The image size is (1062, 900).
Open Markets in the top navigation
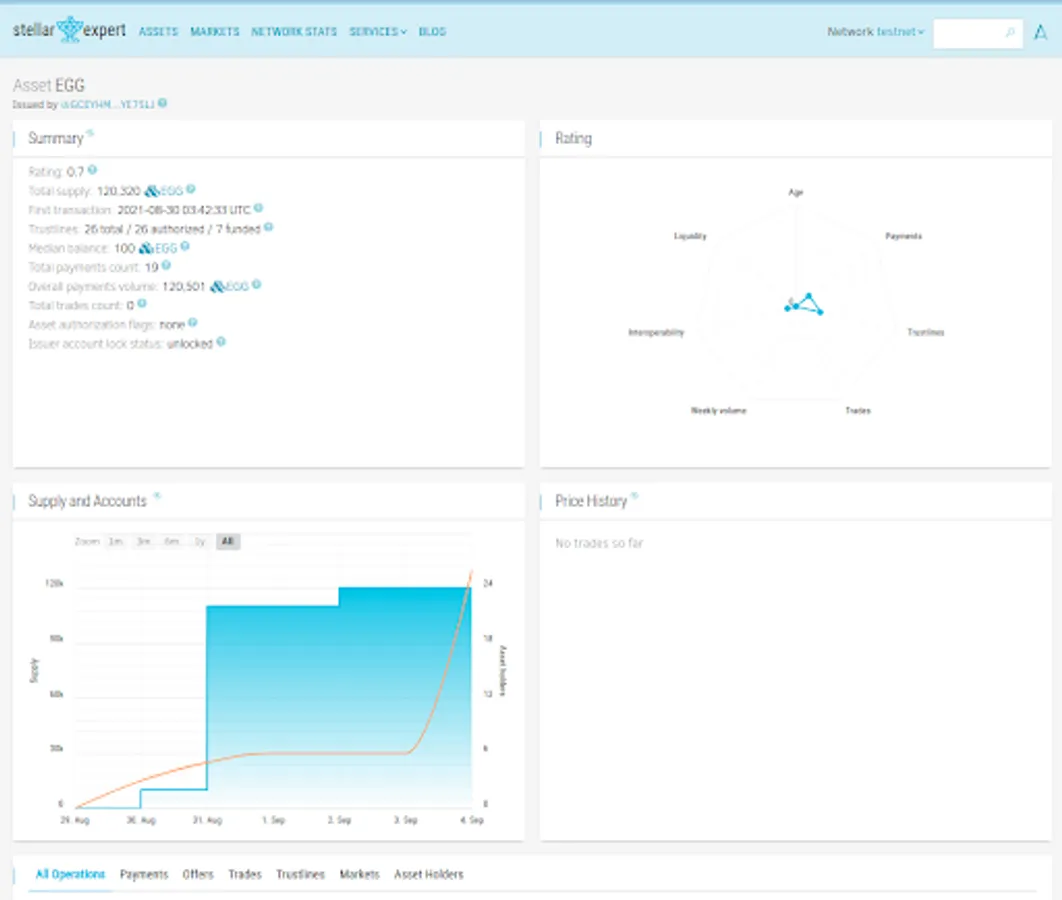point(215,32)
